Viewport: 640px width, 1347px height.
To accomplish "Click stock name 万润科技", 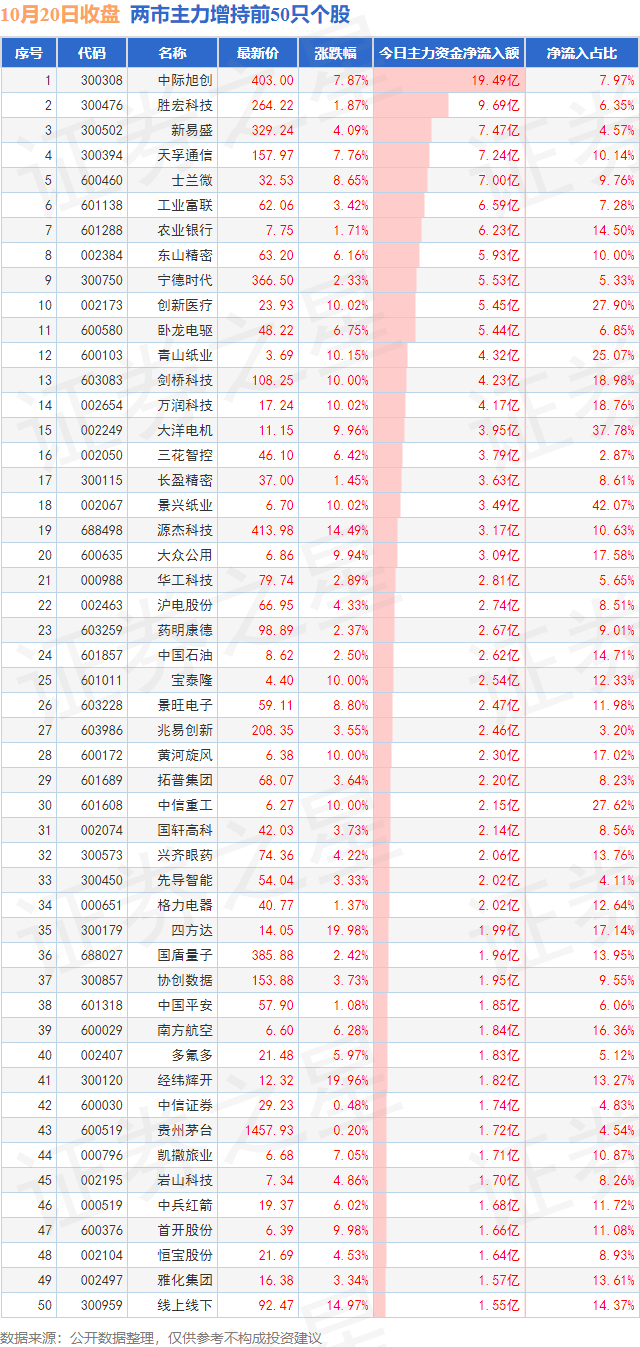I will point(185,405).
